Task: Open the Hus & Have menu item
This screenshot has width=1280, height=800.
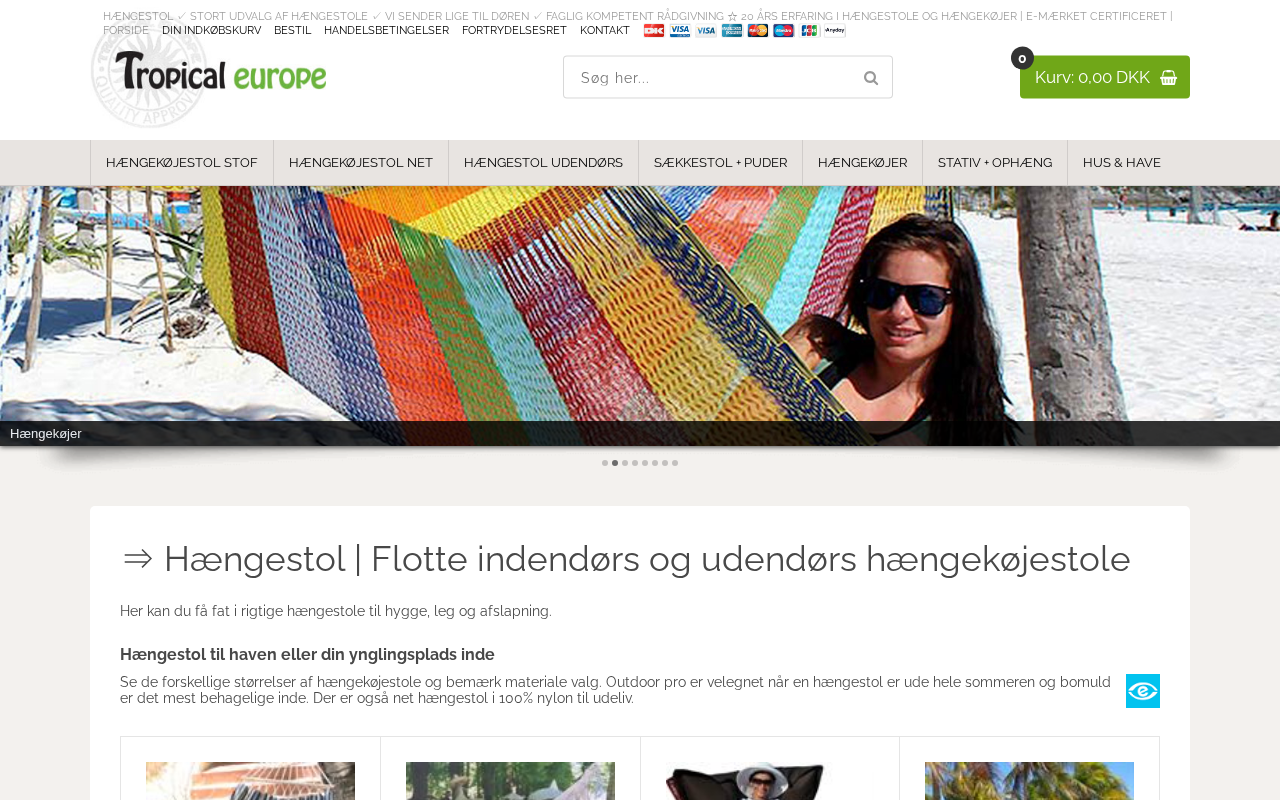Action: (x=1121, y=163)
